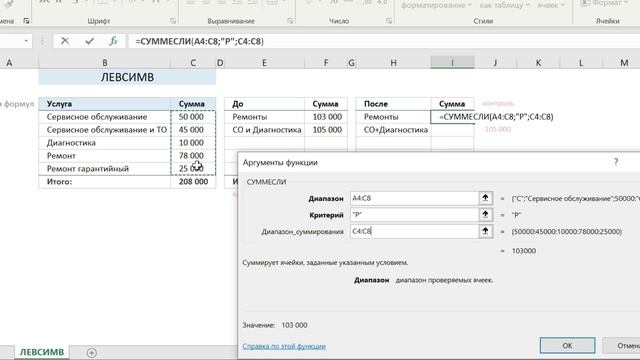This screenshot has width=640, height=360.
Task: Open the Выравнивание group dialog launcher
Action: tap(290, 21)
